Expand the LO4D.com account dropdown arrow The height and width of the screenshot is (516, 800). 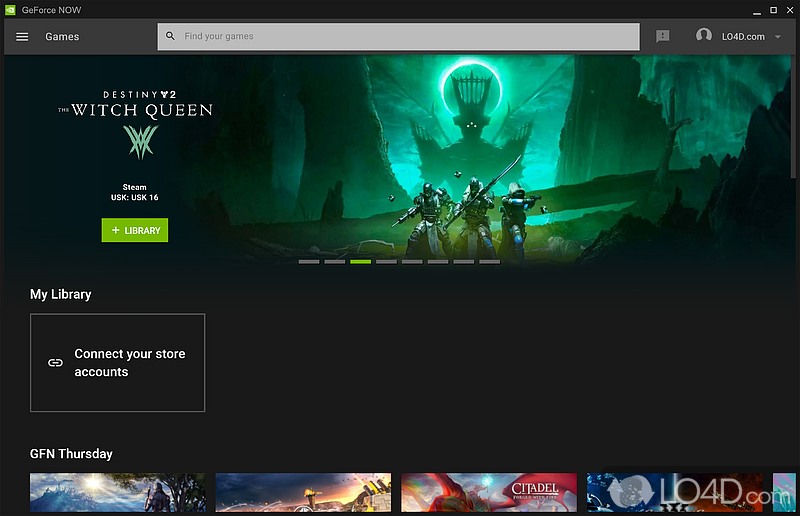coord(778,37)
